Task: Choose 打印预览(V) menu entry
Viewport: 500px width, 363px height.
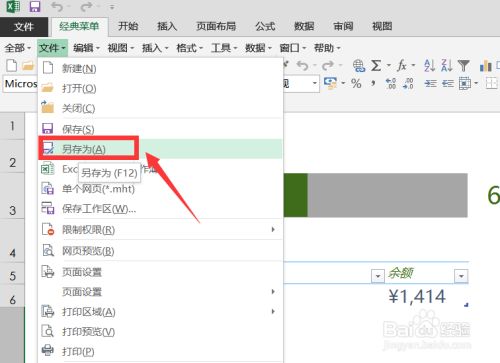Action: [161, 332]
